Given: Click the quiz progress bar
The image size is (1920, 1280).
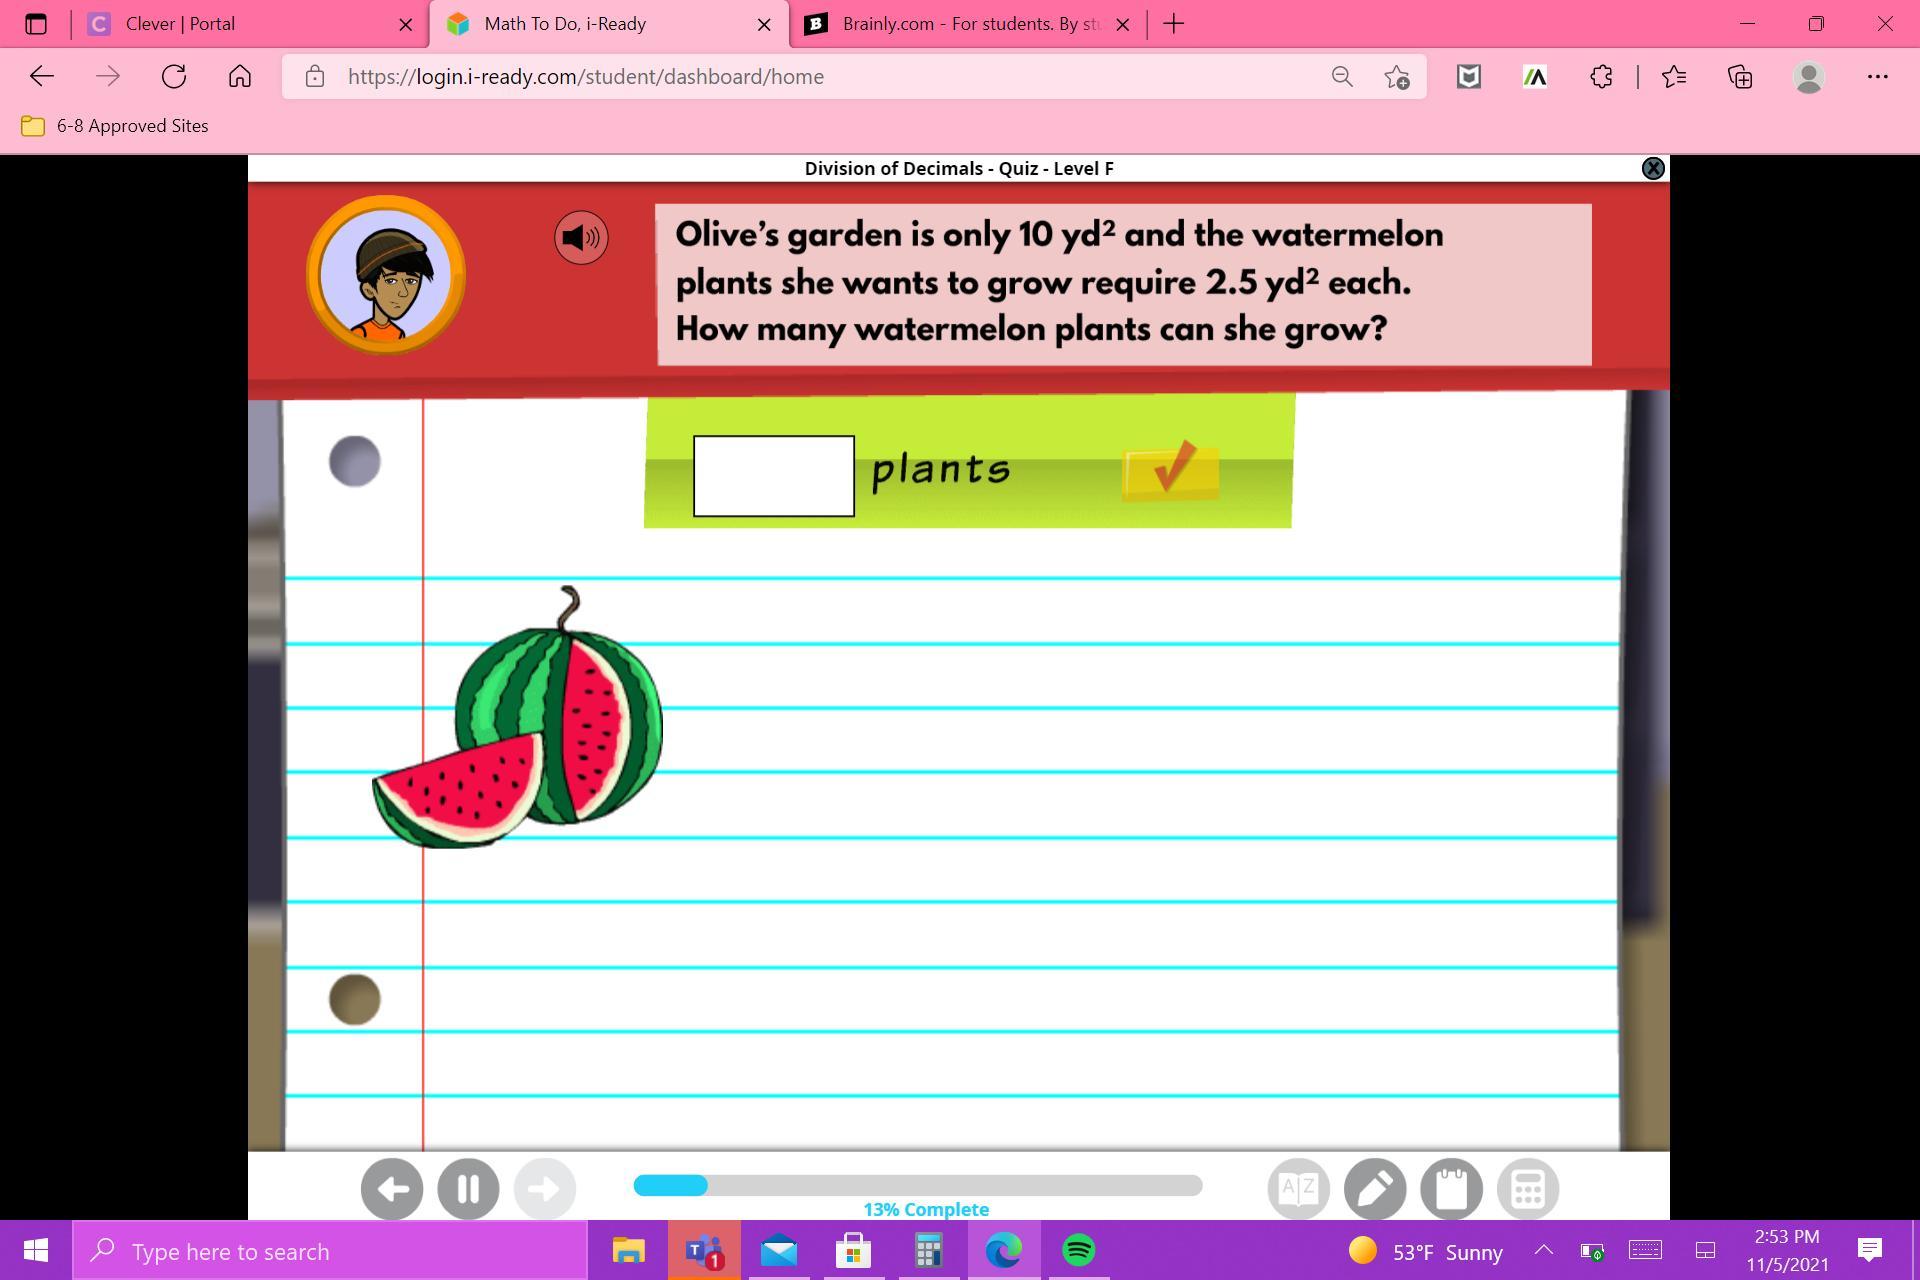Looking at the screenshot, I should coord(917,1186).
